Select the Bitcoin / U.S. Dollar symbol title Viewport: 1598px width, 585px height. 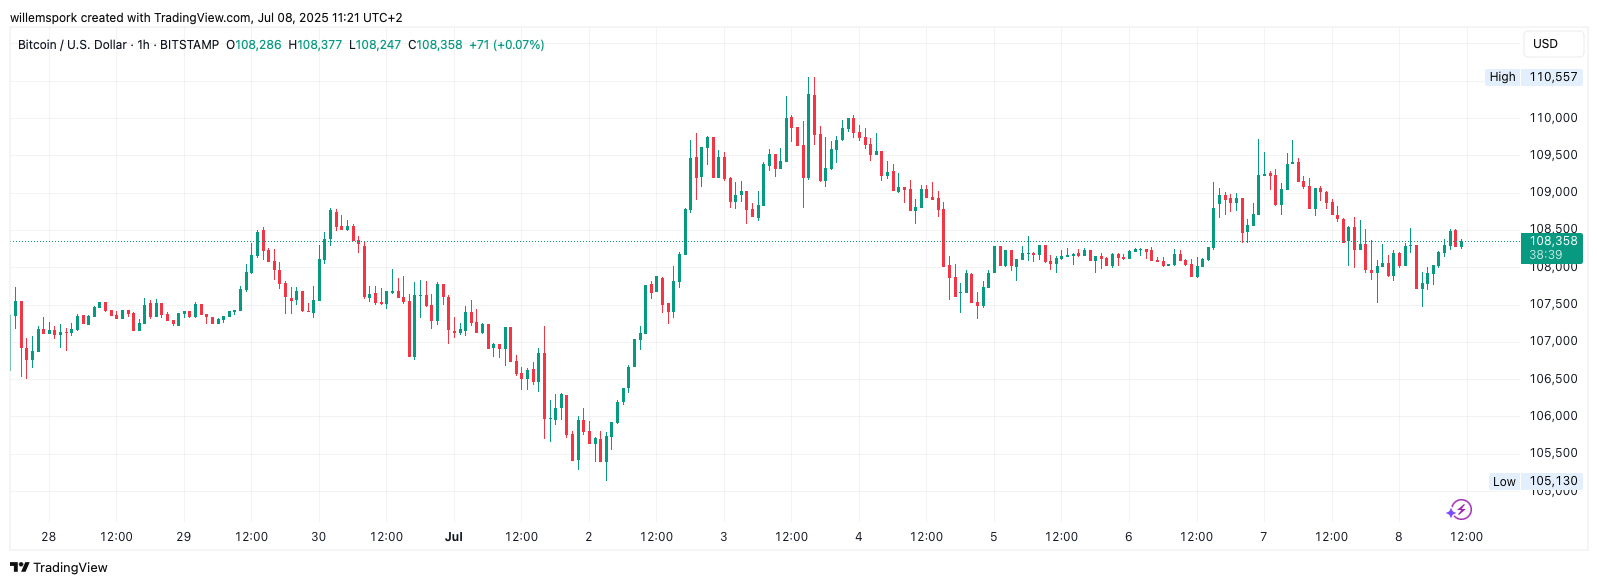click(x=72, y=45)
